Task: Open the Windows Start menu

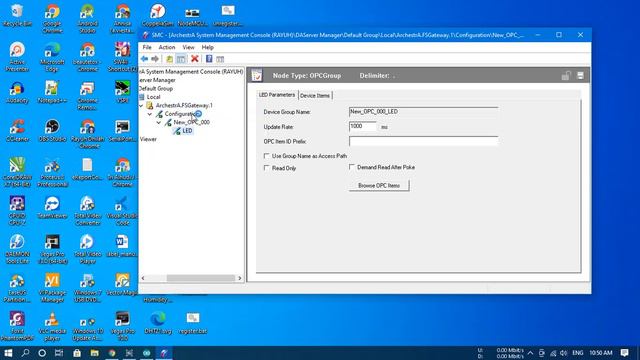Action: 8,353
